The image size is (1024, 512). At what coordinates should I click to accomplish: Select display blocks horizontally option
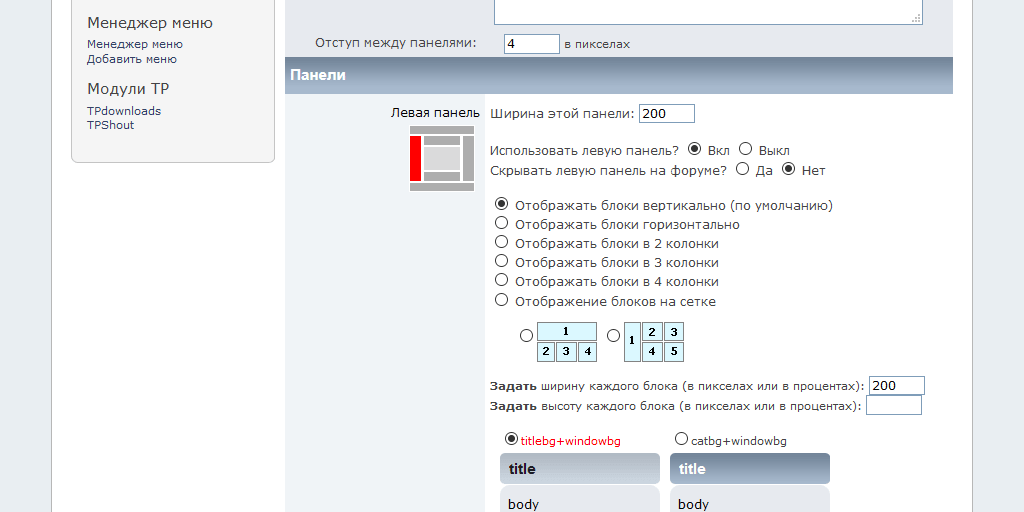(x=502, y=223)
